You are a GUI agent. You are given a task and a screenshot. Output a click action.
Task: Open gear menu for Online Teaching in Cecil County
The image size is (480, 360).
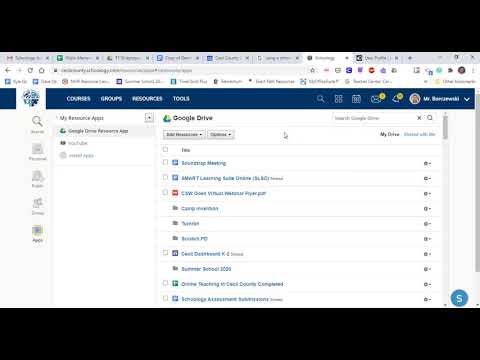tap(427, 284)
